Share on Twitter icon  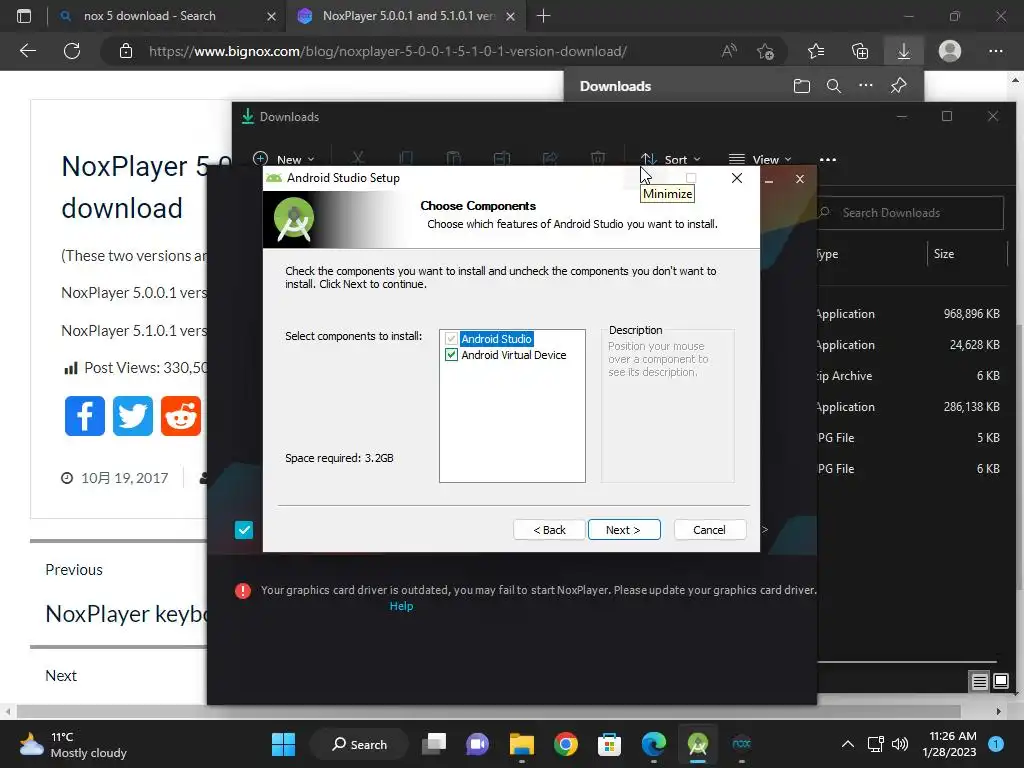pyautogui.click(x=133, y=416)
